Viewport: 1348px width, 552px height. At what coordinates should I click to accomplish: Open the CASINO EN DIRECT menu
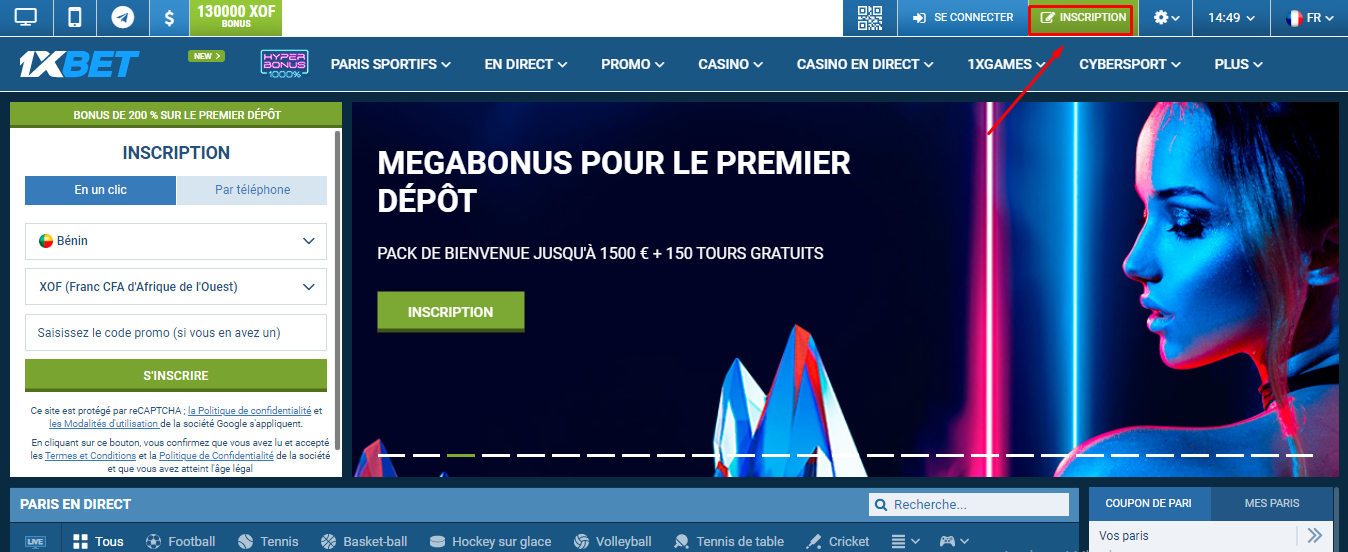pos(865,64)
